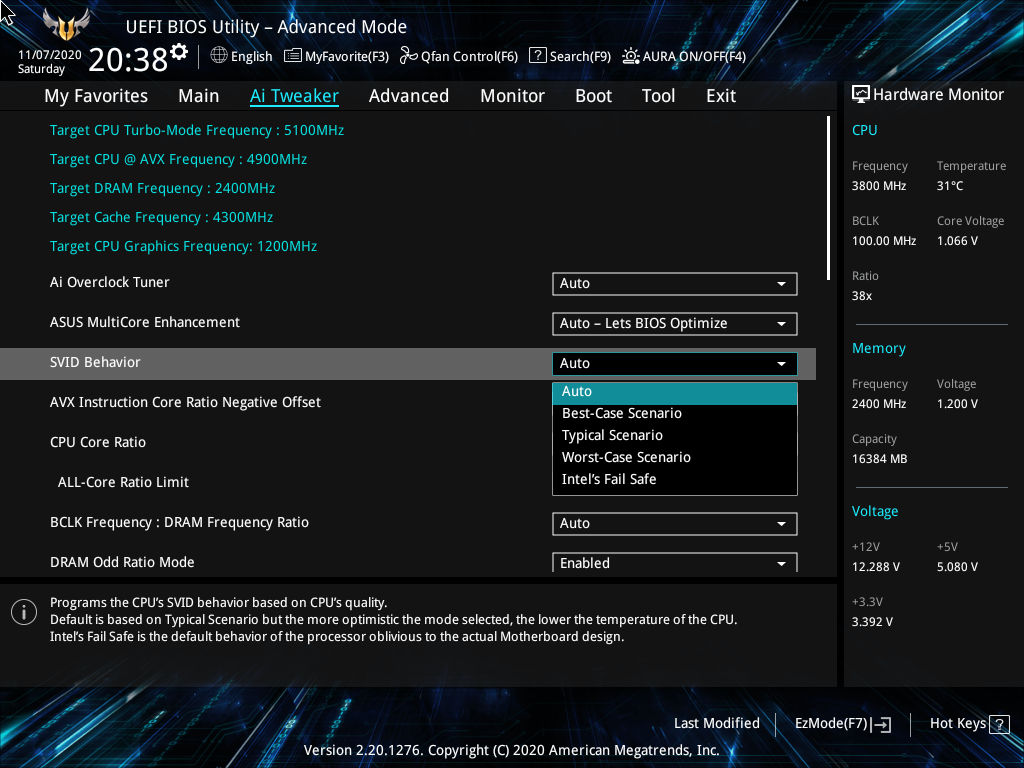Click Target CPU Graphics Frequency line
This screenshot has height=768, width=1024.
[x=184, y=246]
